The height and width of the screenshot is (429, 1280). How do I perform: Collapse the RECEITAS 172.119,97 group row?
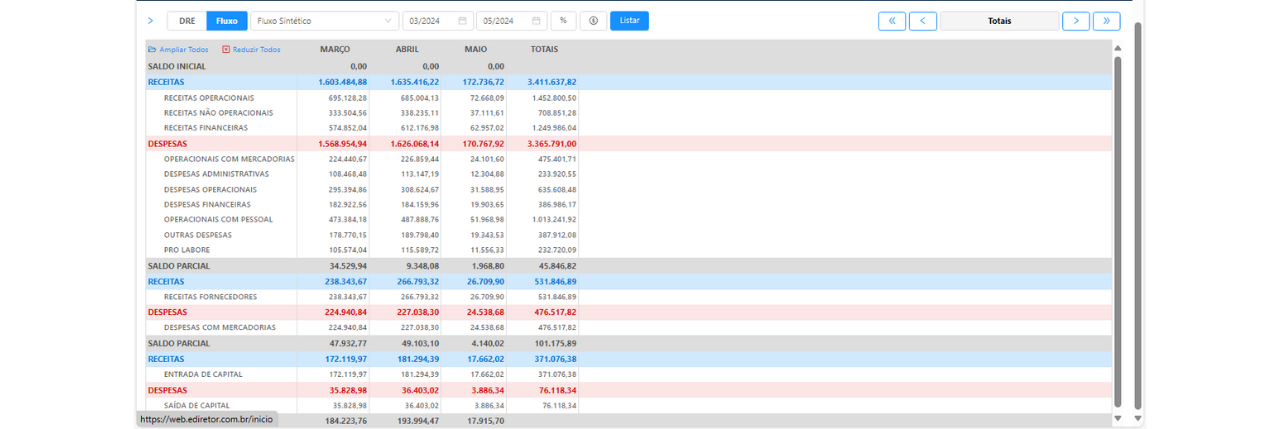click(628, 359)
